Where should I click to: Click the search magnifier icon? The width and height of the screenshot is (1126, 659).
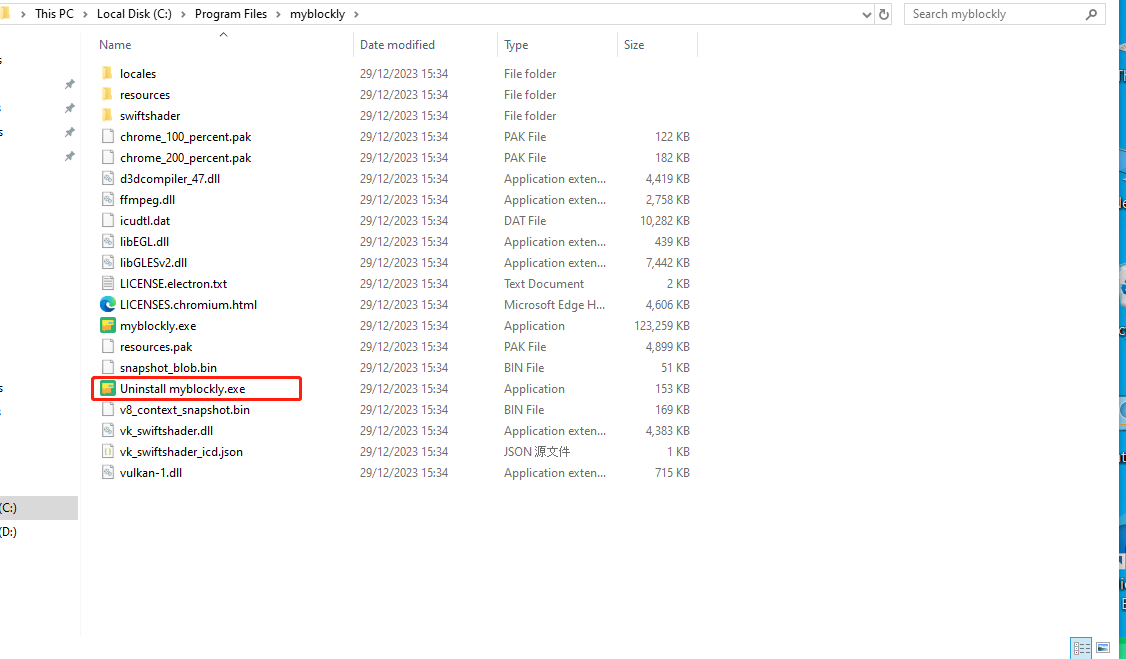pos(1092,14)
